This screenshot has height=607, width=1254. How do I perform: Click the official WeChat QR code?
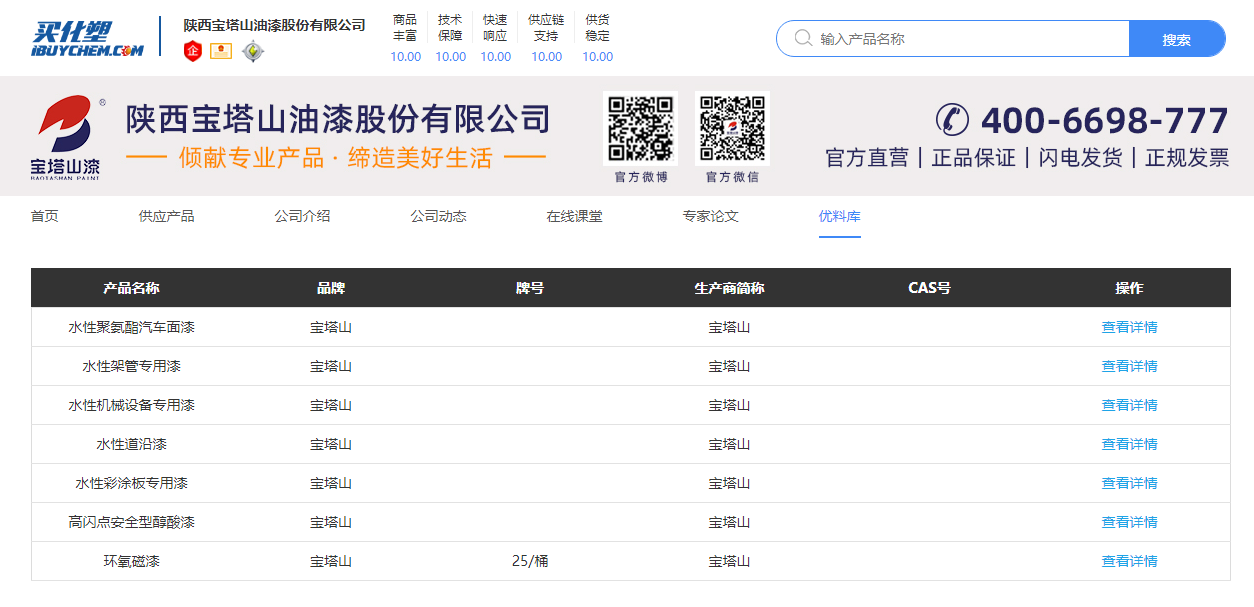coord(733,128)
